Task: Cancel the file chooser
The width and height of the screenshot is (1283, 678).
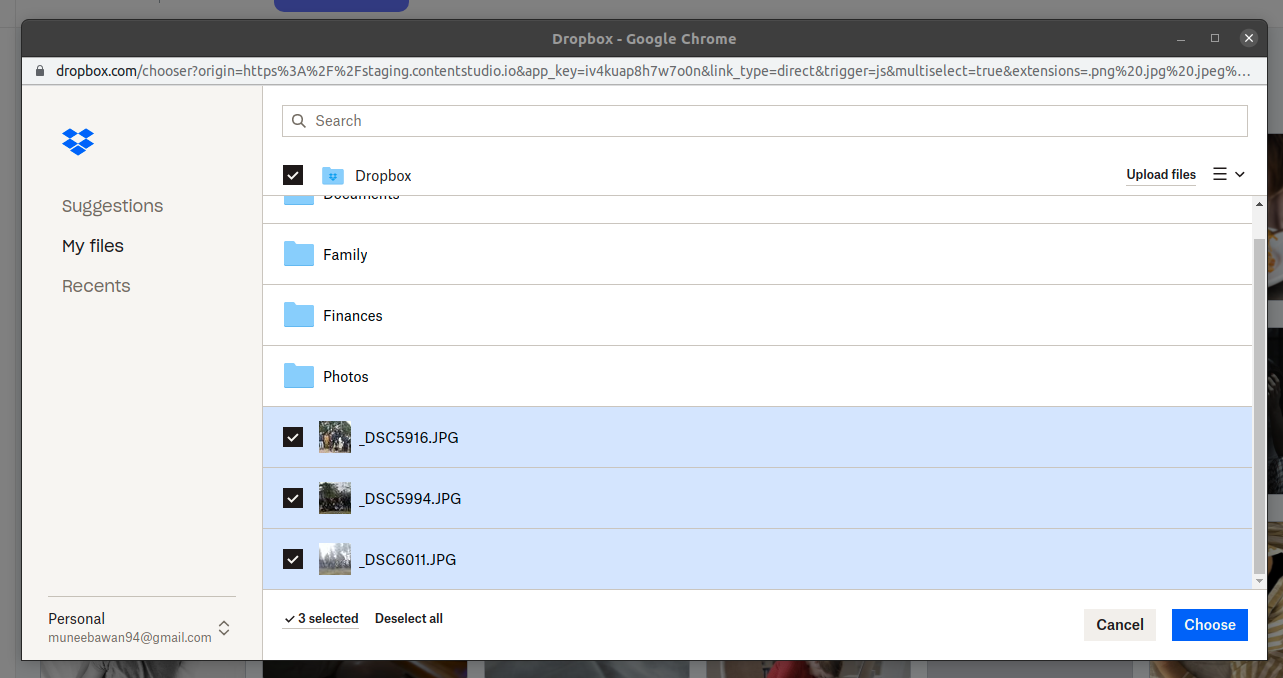Action: [x=1120, y=625]
